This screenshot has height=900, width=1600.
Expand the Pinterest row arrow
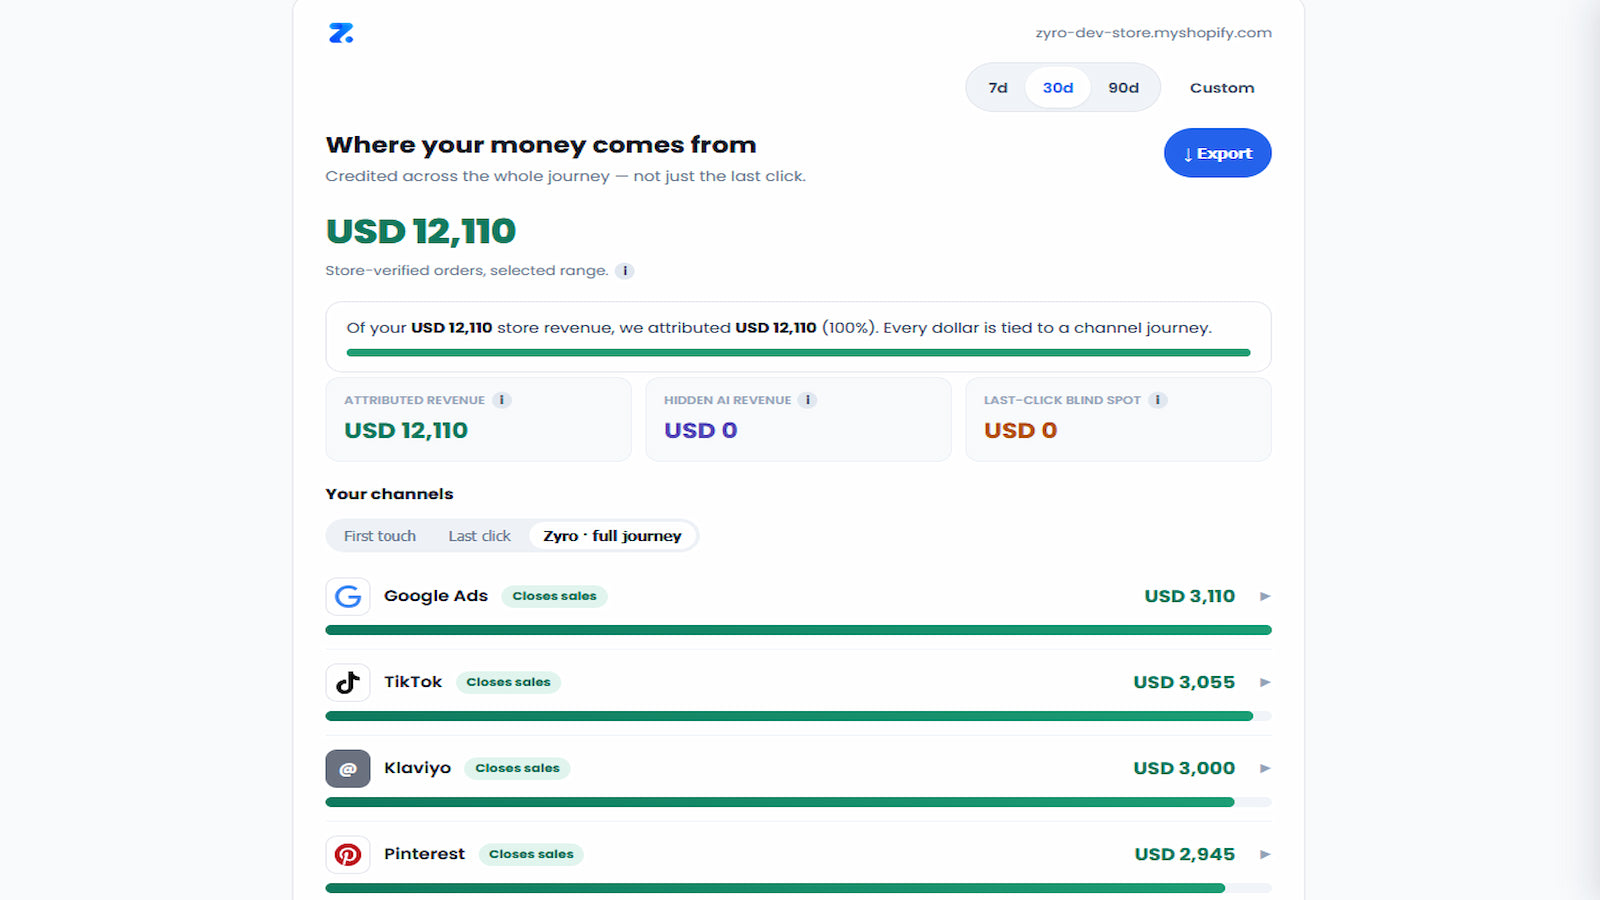pos(1265,854)
